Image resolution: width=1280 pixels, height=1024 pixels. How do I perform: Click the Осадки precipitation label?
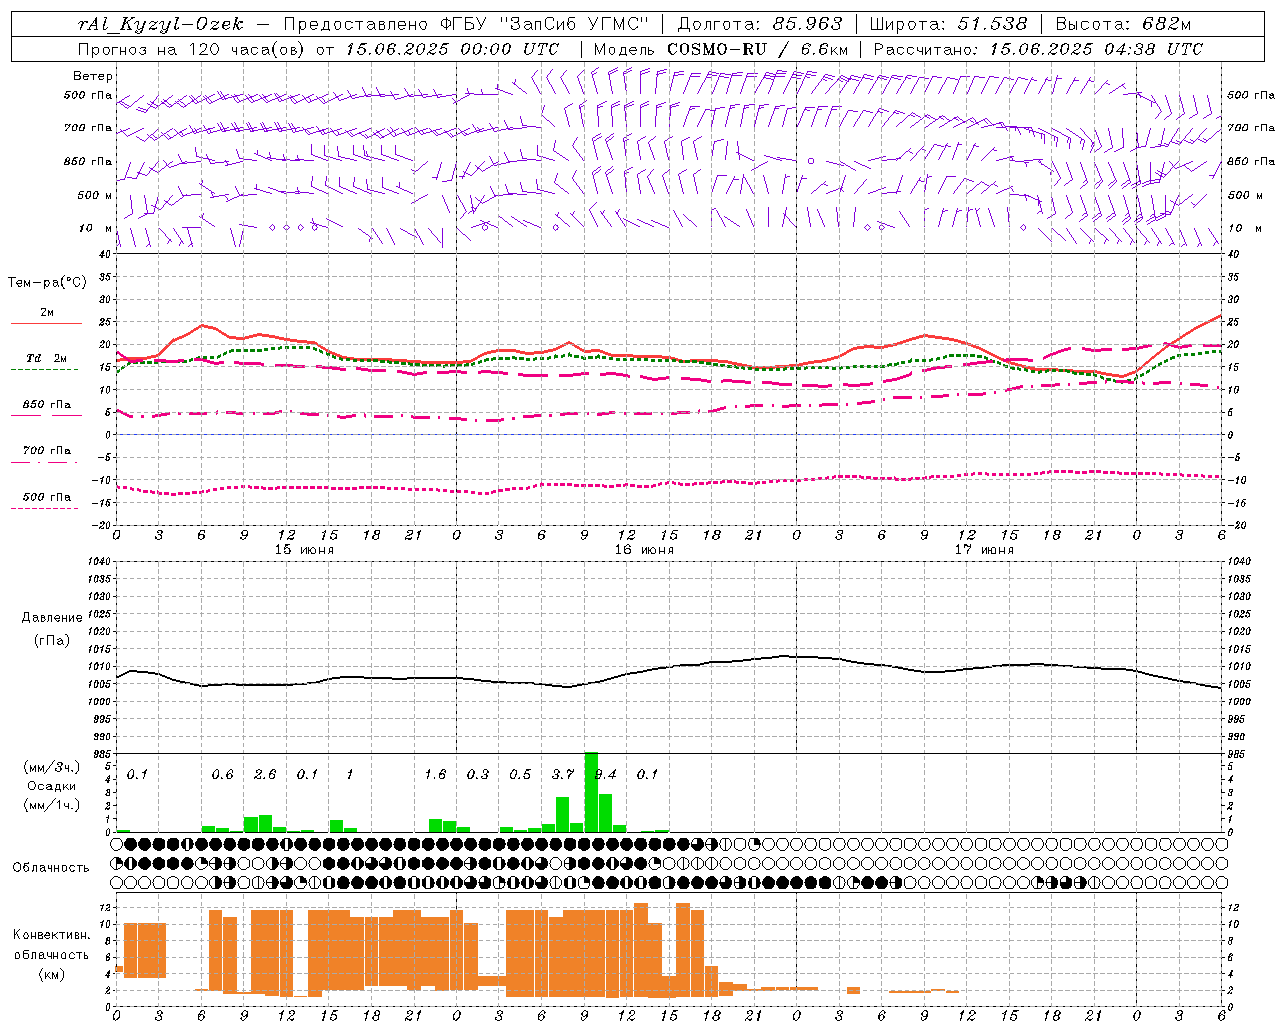coord(51,786)
